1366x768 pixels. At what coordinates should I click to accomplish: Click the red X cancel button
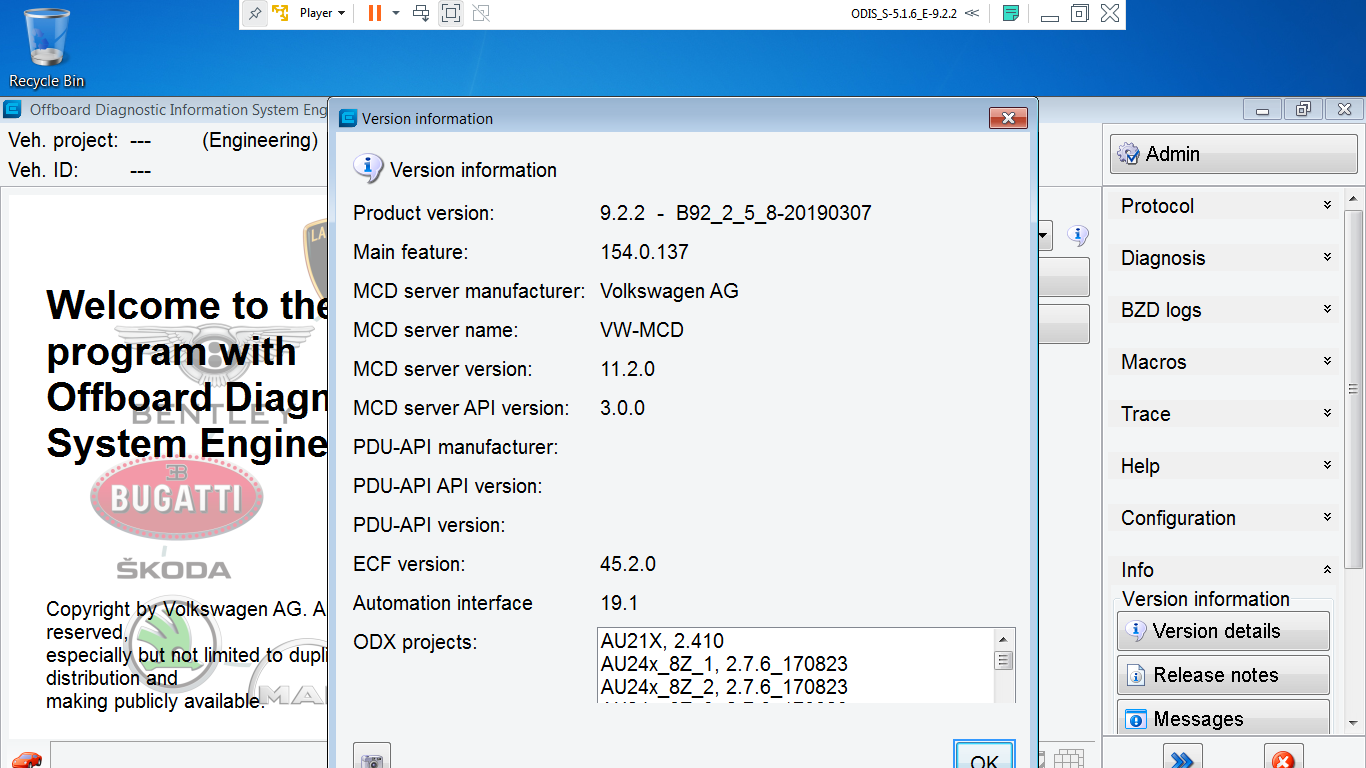pyautogui.click(x=1283, y=757)
